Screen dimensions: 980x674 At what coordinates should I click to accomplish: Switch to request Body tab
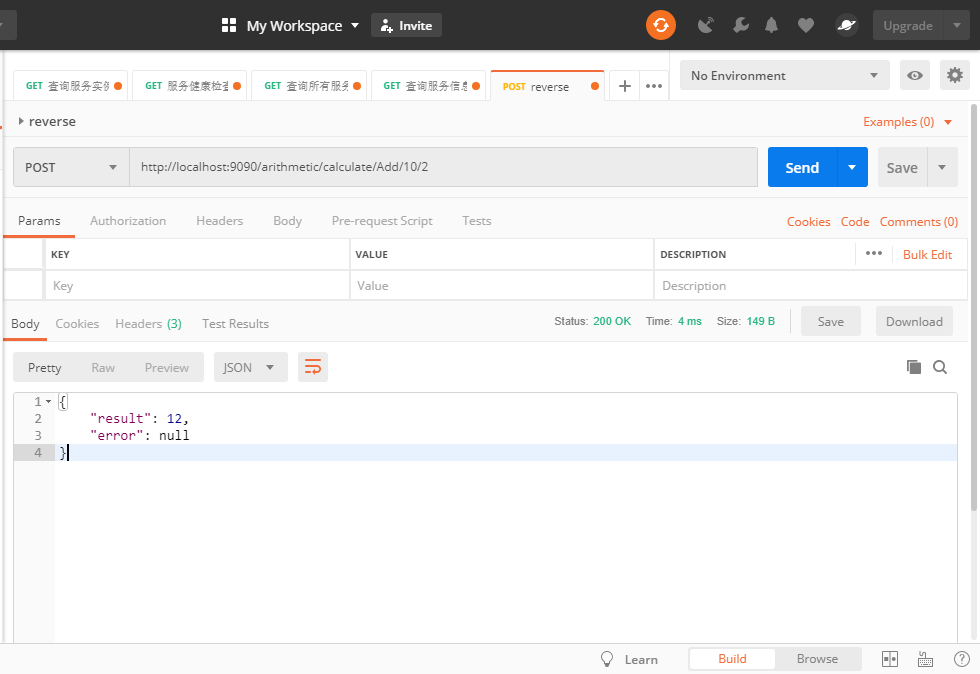coord(288,221)
